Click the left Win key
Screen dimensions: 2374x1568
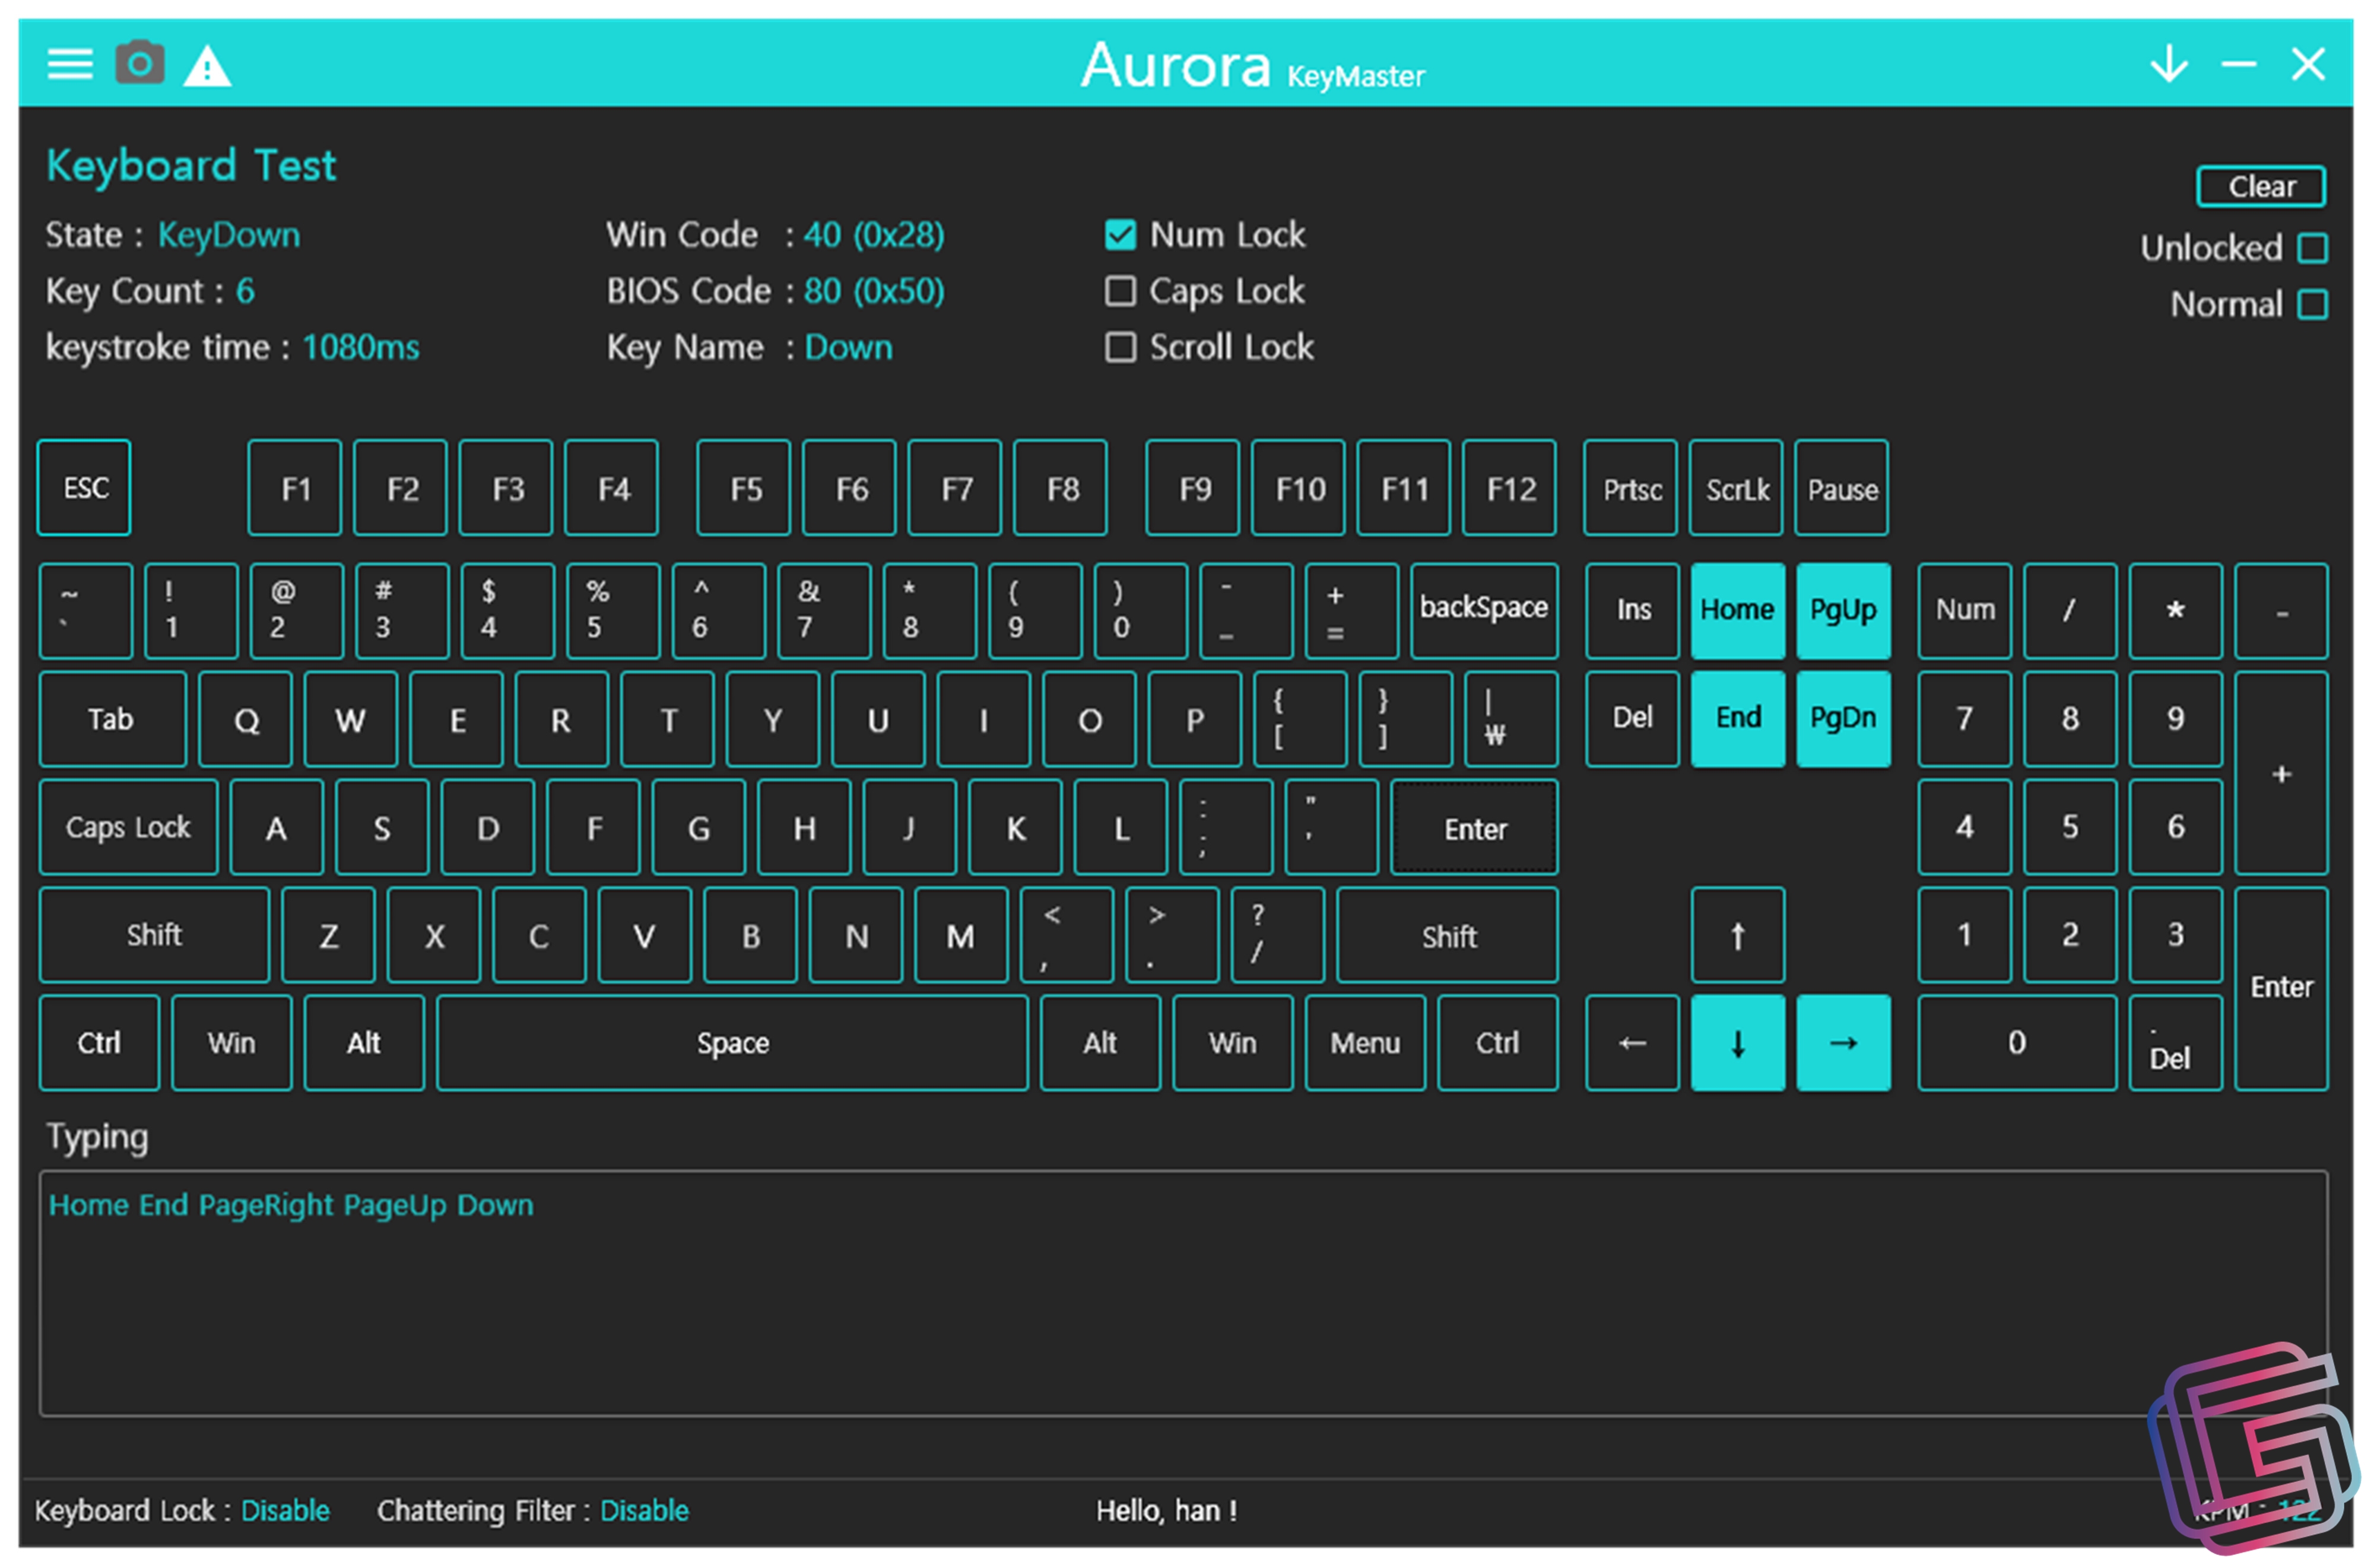pos(231,1043)
